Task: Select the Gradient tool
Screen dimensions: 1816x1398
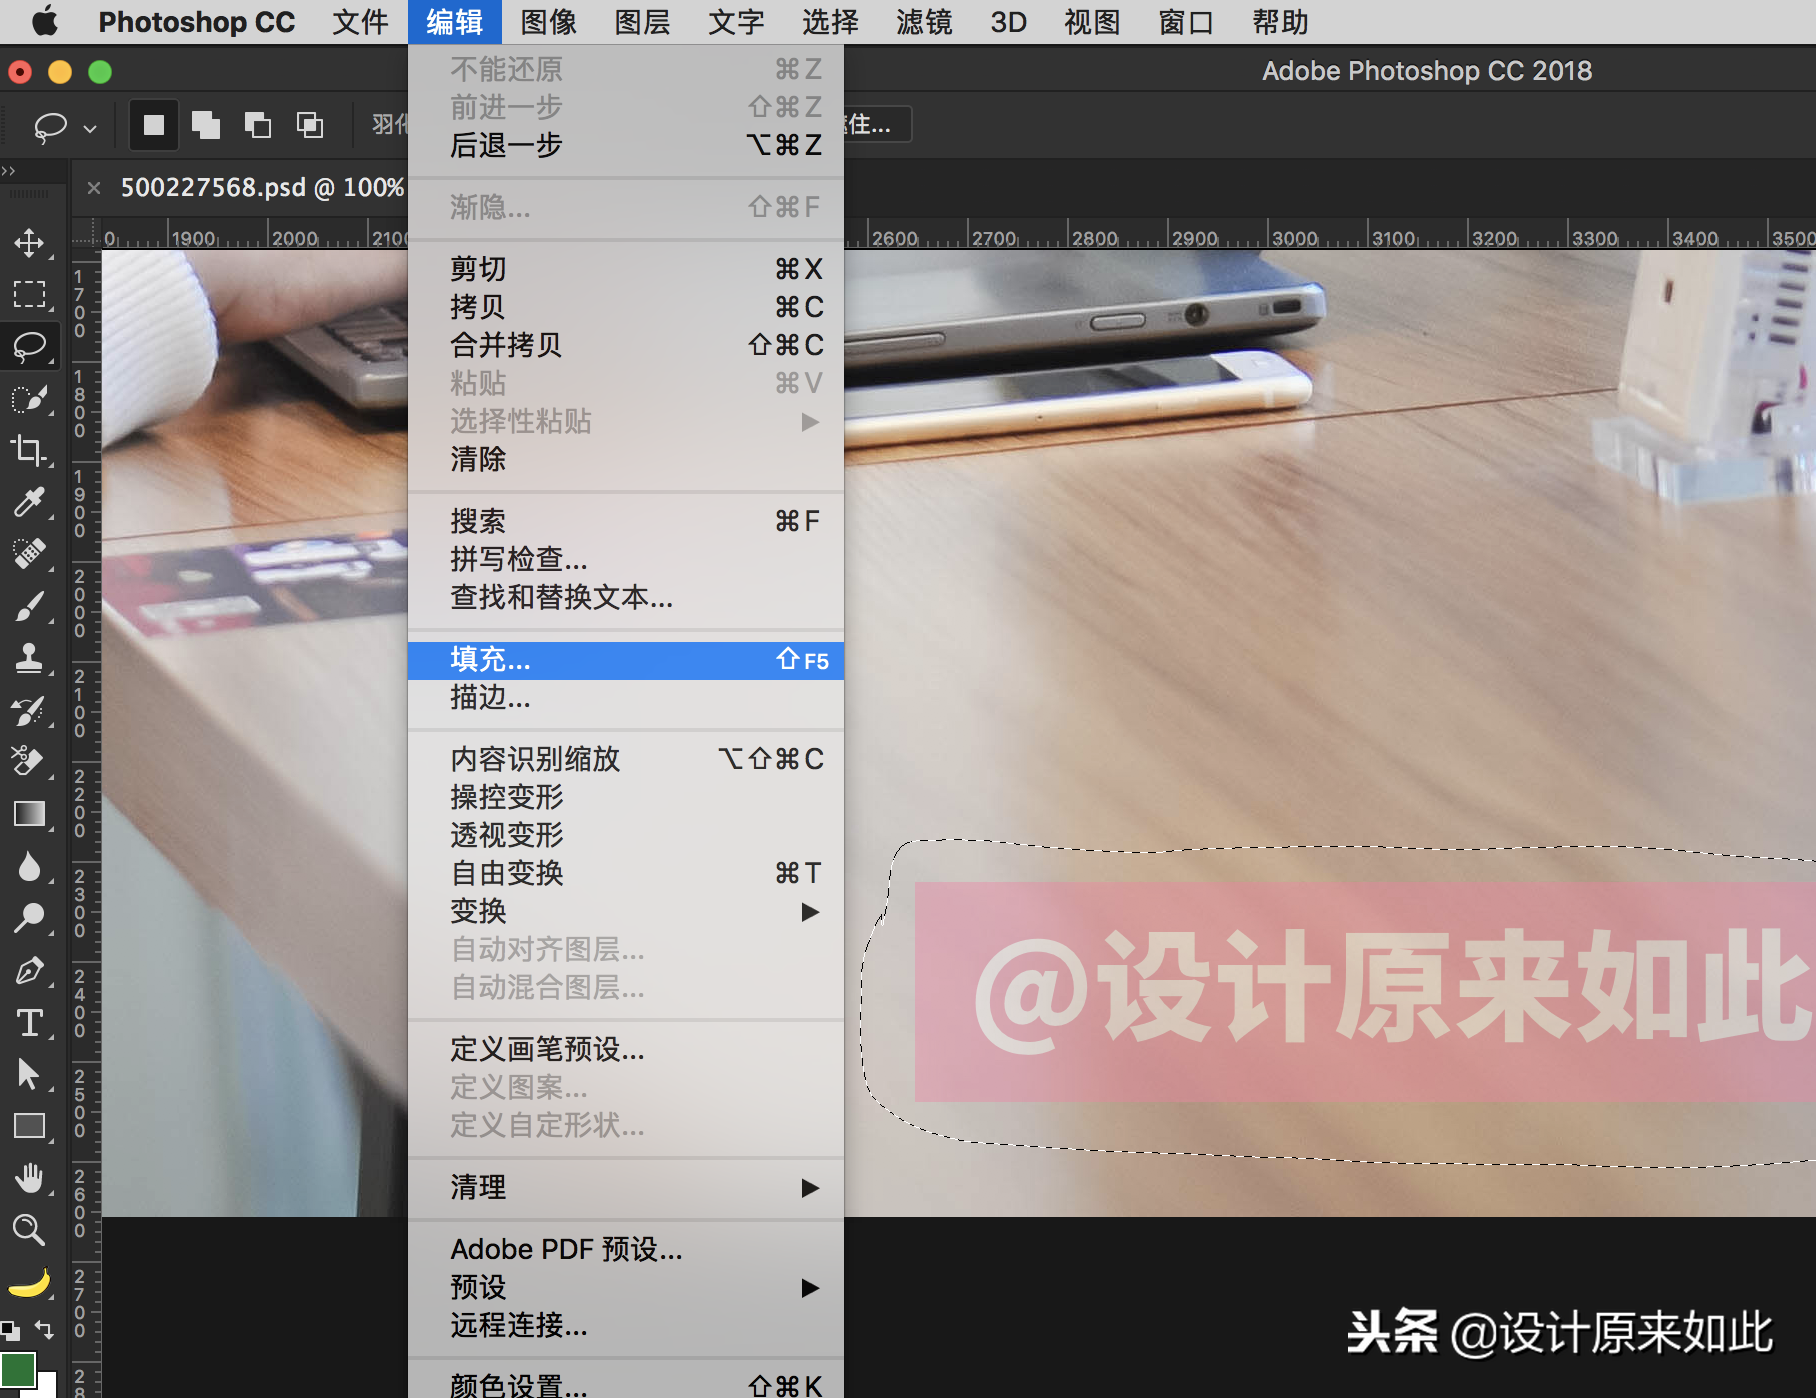Action: pyautogui.click(x=29, y=814)
